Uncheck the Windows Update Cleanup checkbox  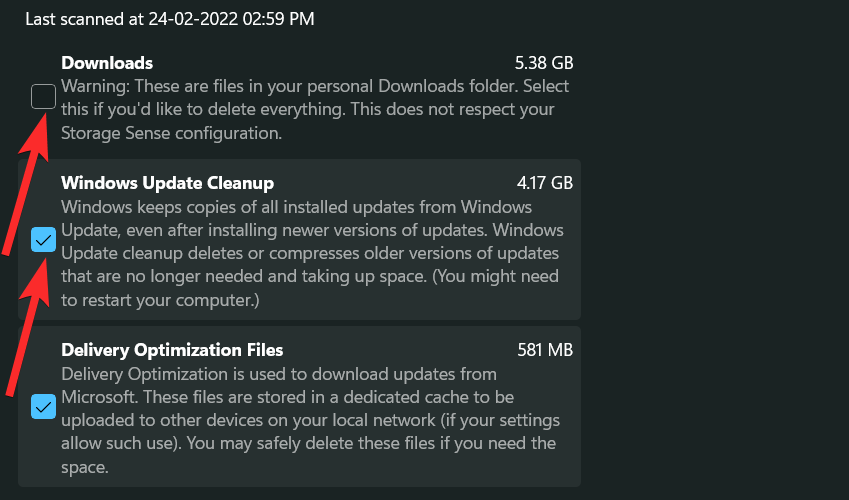(43, 240)
